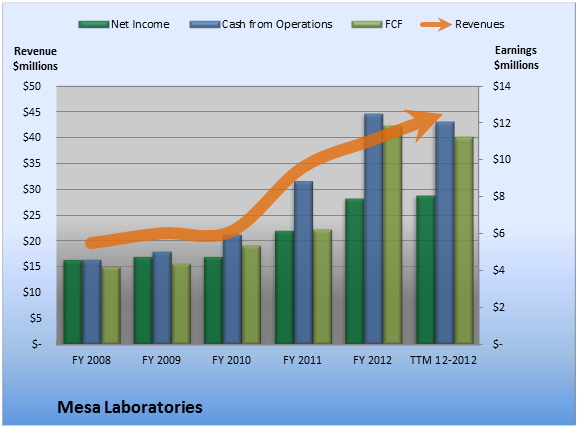Select the FY 2008 Net Income bar
The height and width of the screenshot is (427, 577).
coord(72,302)
